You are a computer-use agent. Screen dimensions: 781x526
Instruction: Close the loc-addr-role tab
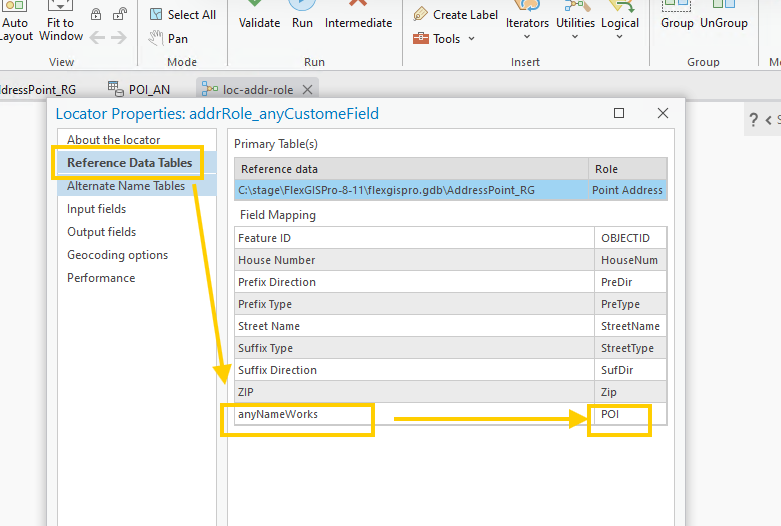click(308, 90)
